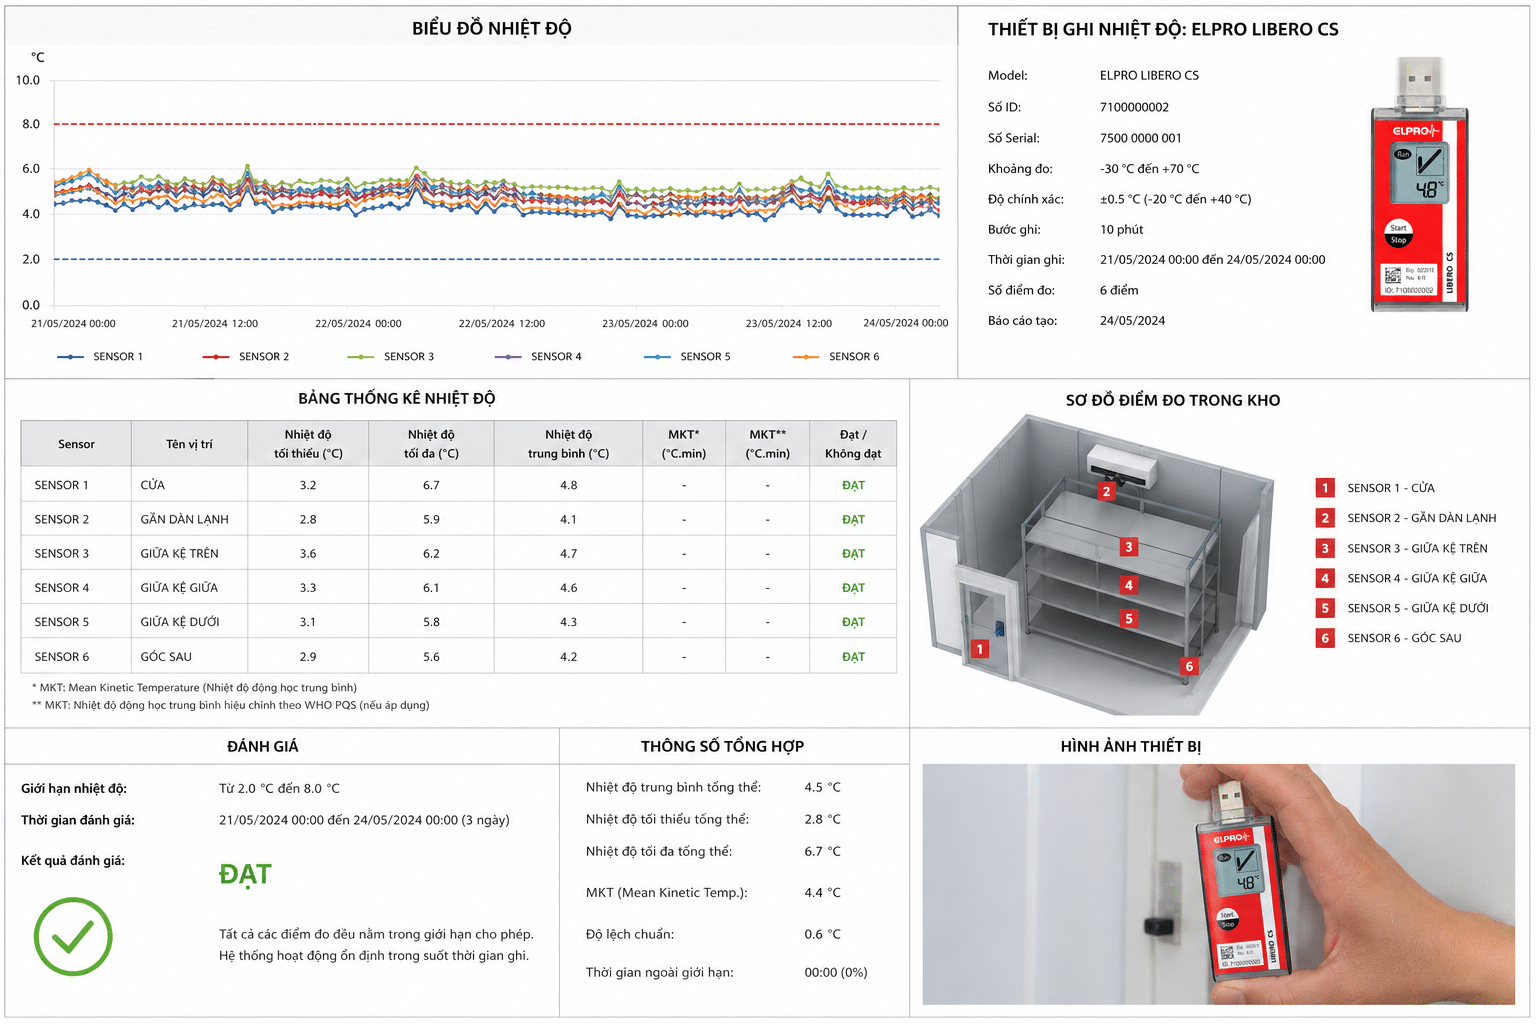Click the blue dashed 2.0 lower limit line
Viewport: 1536px width, 1024px height.
tap(496, 259)
